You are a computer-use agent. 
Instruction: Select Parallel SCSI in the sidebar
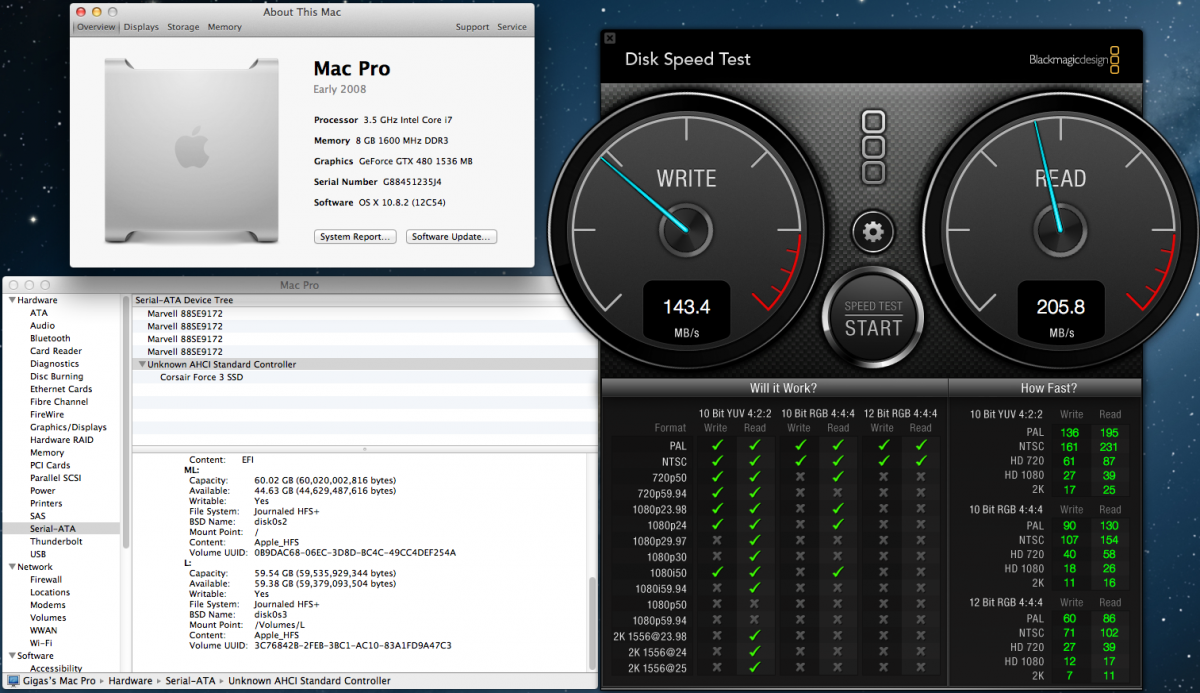(56, 478)
